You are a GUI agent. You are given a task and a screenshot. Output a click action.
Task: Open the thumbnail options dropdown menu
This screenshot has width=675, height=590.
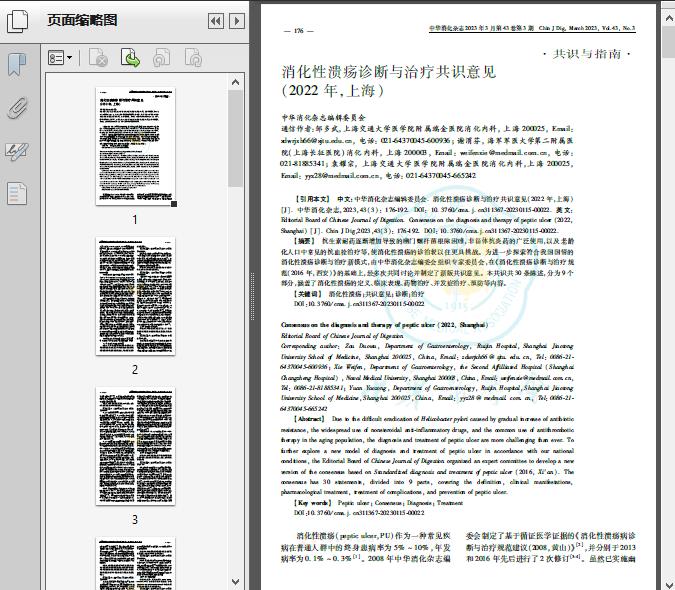coord(60,58)
